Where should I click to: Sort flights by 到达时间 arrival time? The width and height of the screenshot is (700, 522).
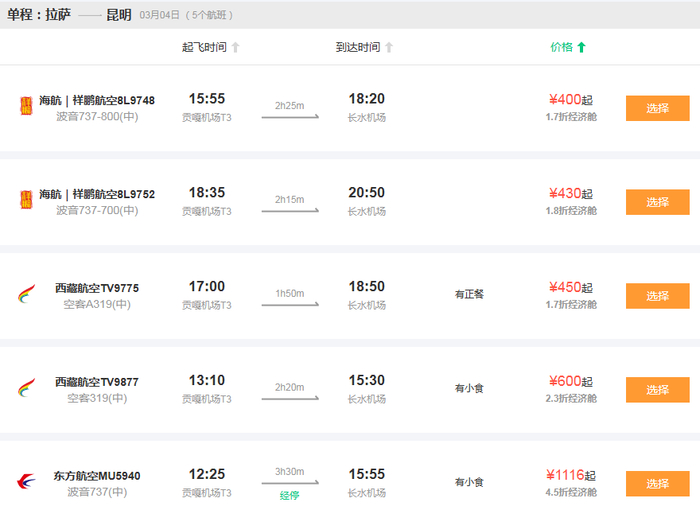(x=357, y=47)
